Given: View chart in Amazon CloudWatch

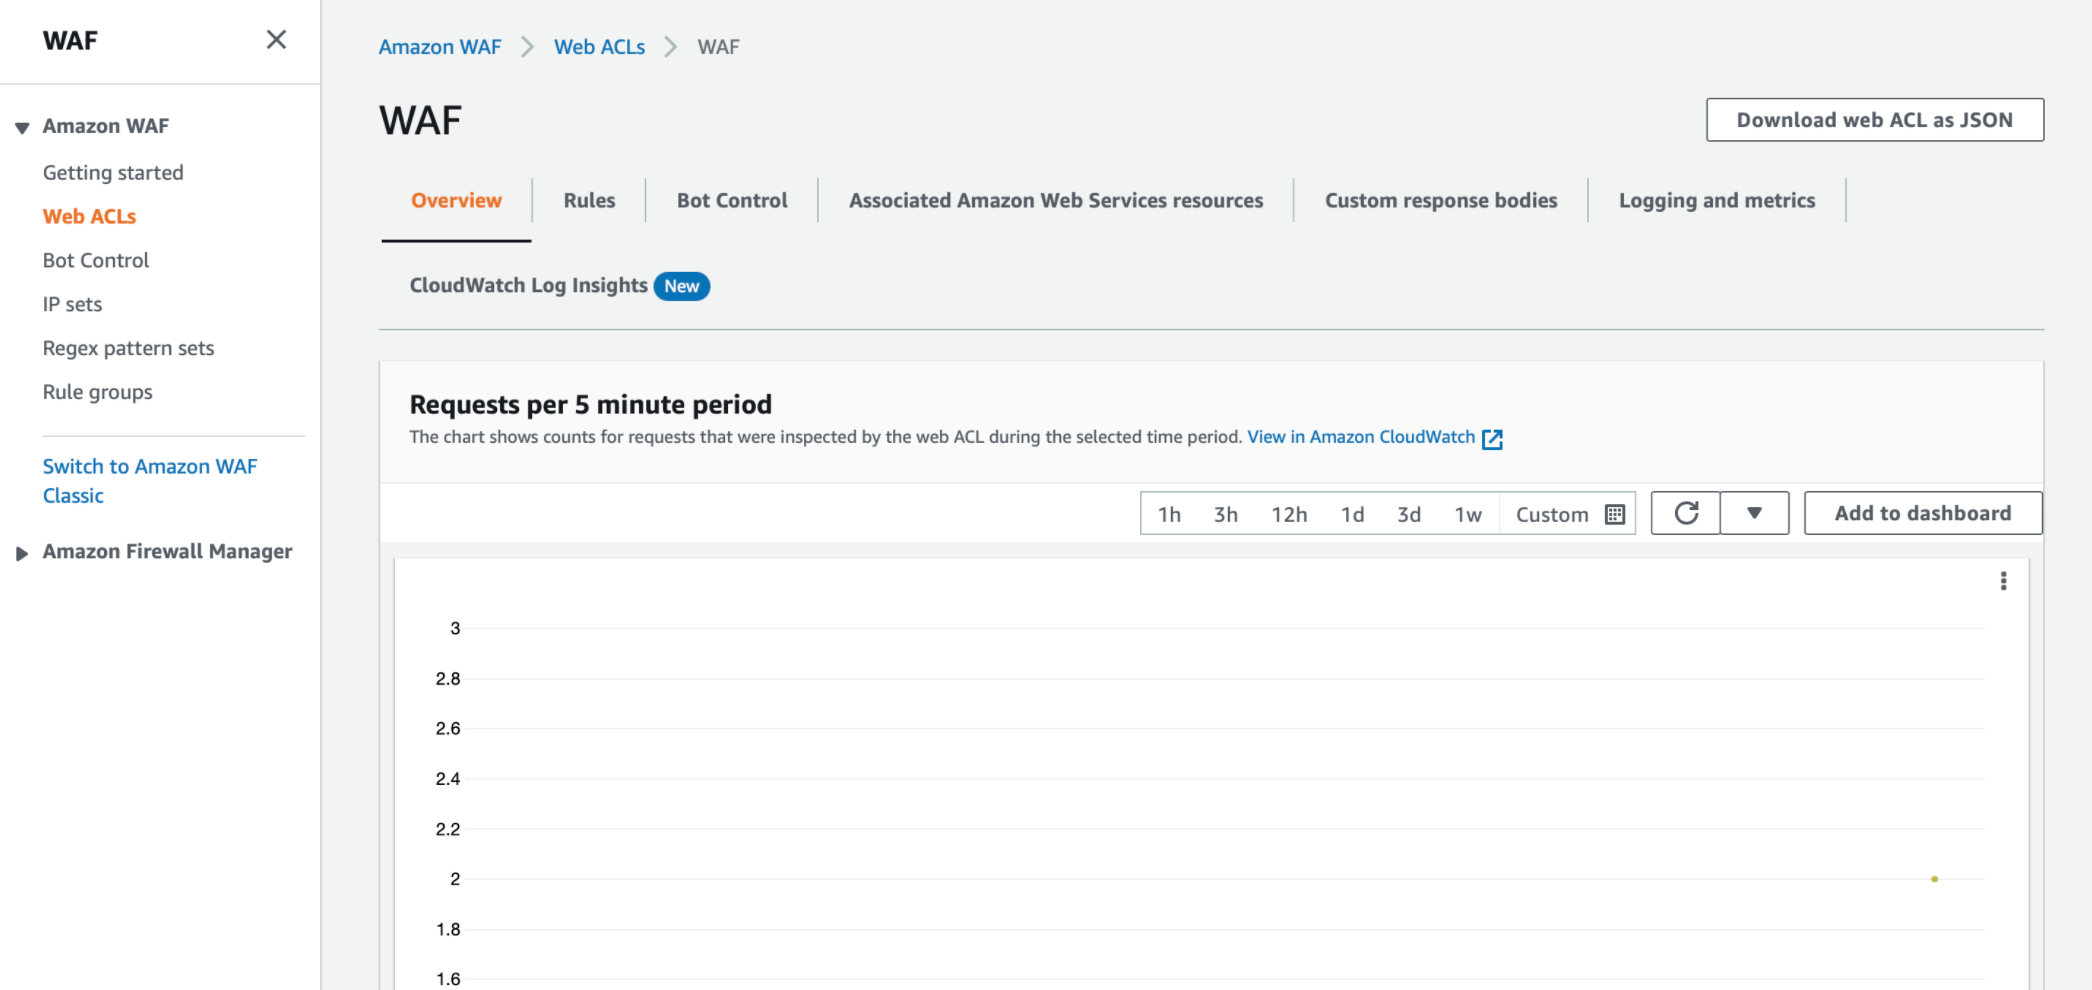Looking at the screenshot, I should click(1361, 437).
